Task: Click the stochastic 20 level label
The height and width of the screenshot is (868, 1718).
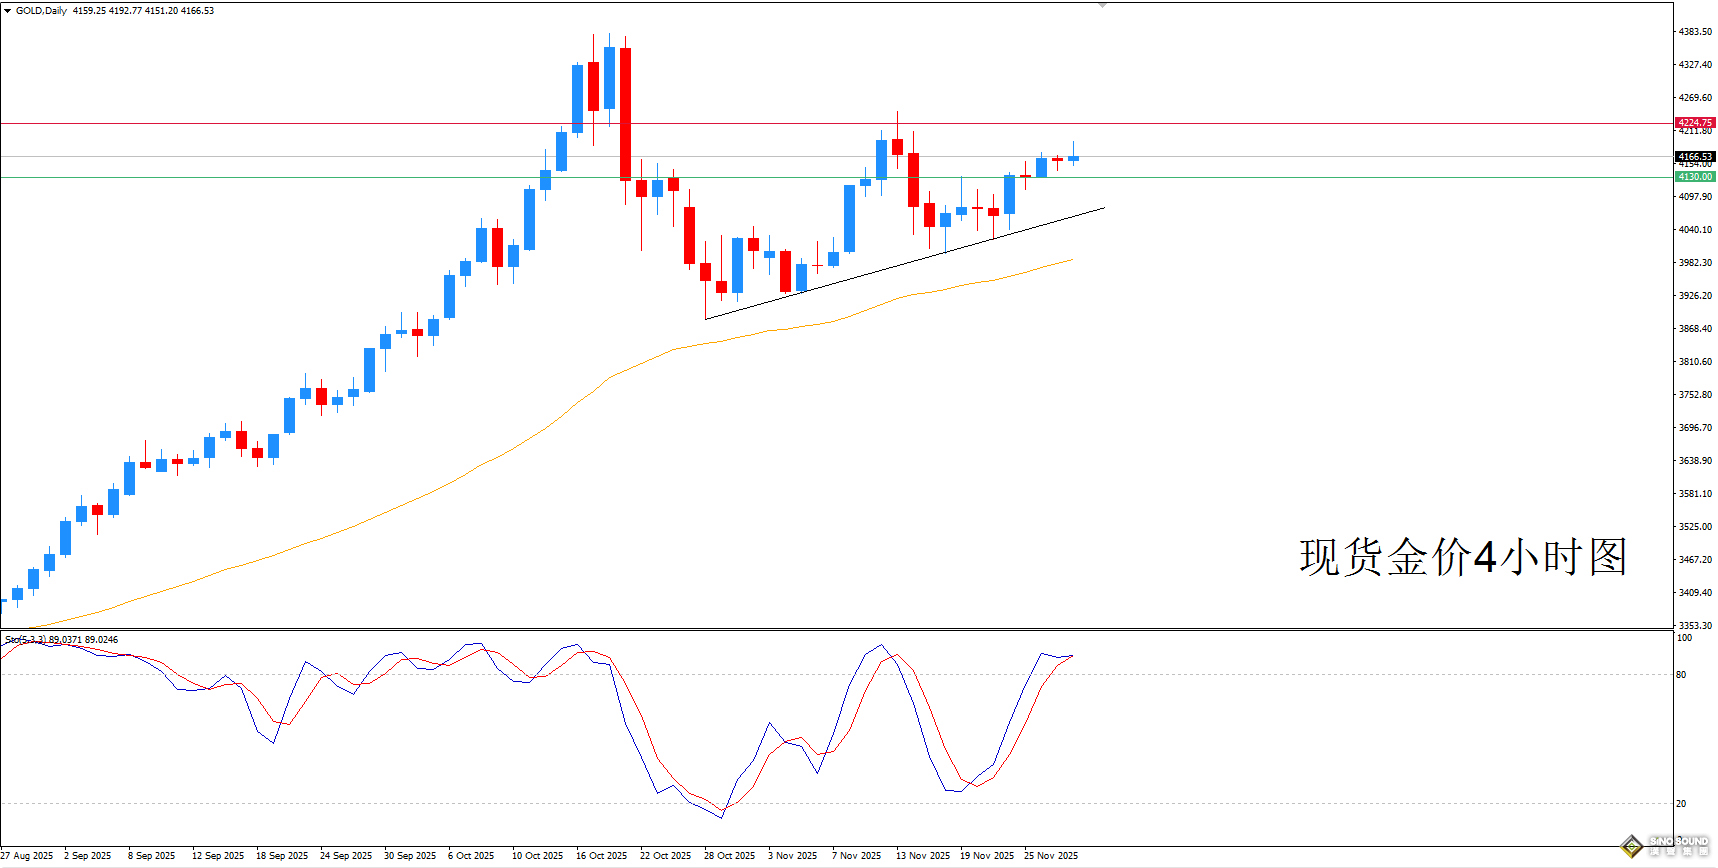Action: [x=1681, y=804]
